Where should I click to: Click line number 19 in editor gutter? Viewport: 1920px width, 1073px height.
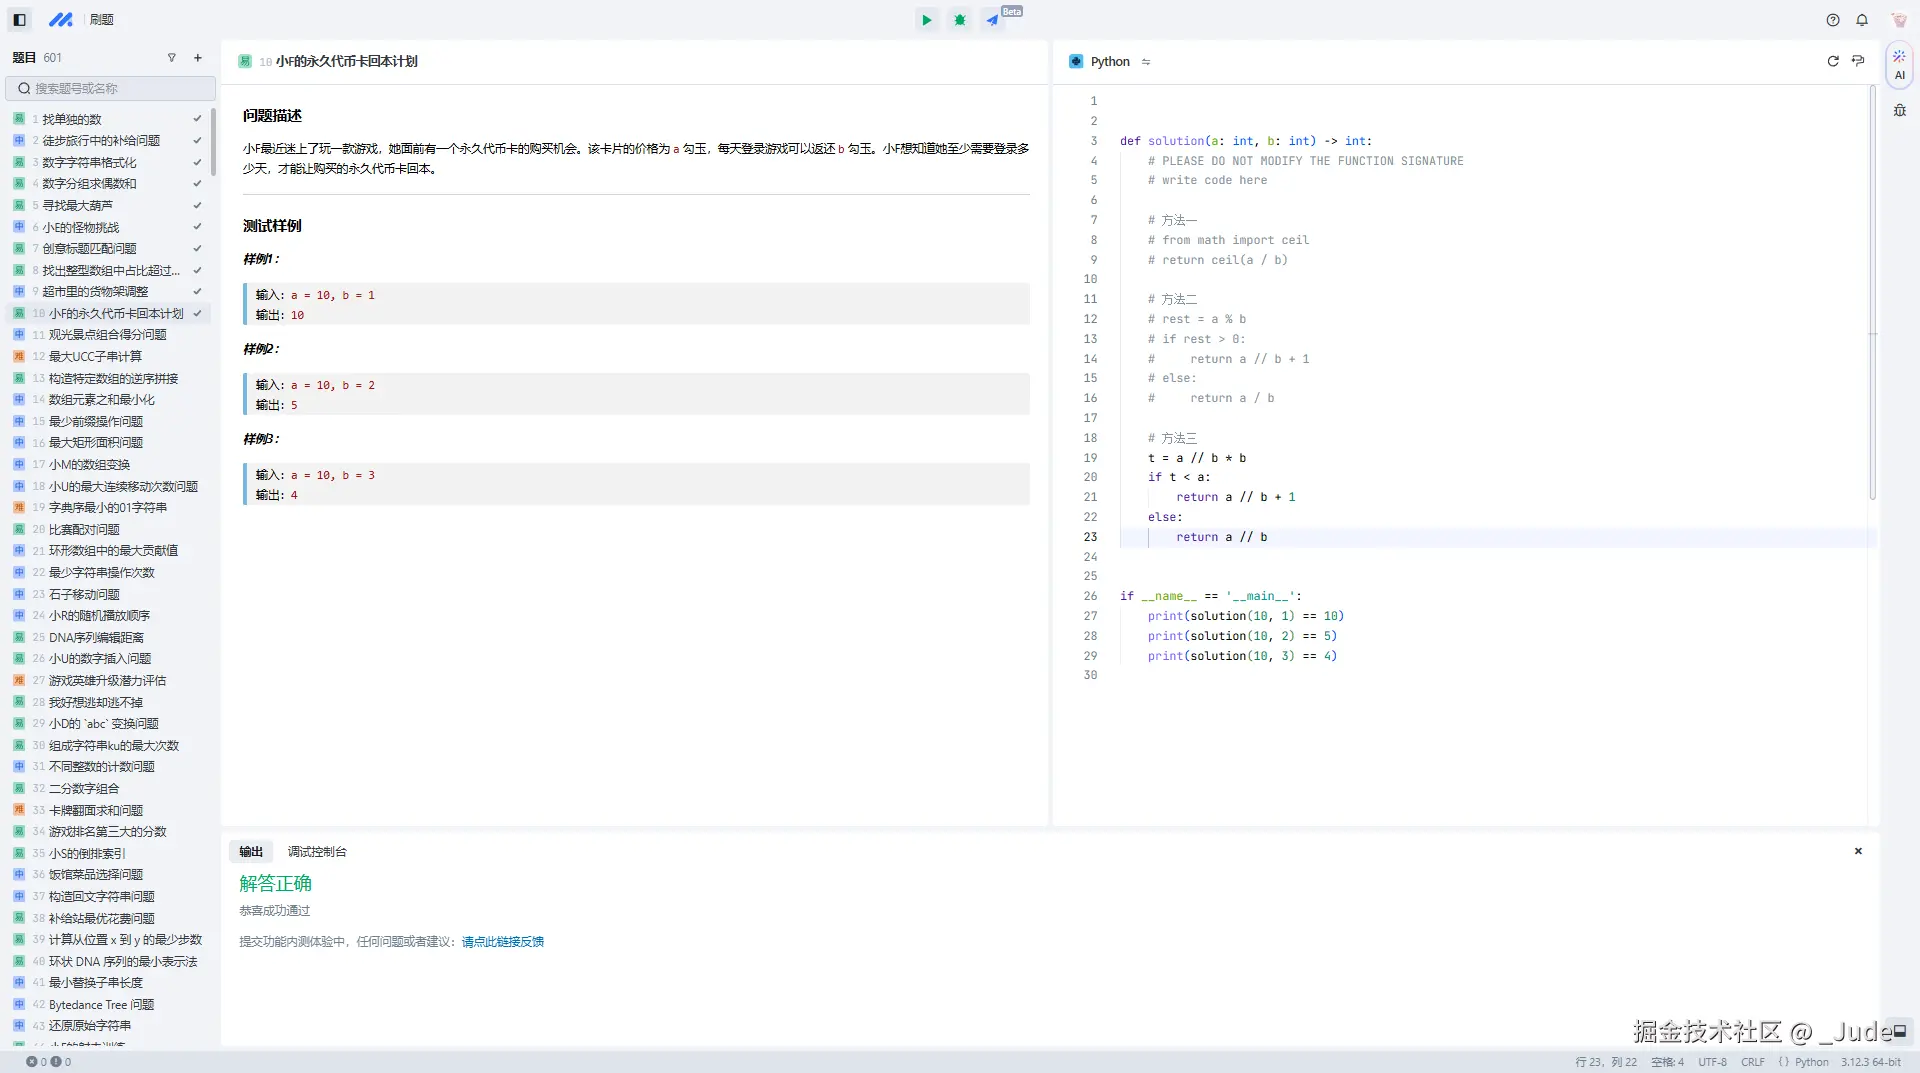coord(1090,458)
